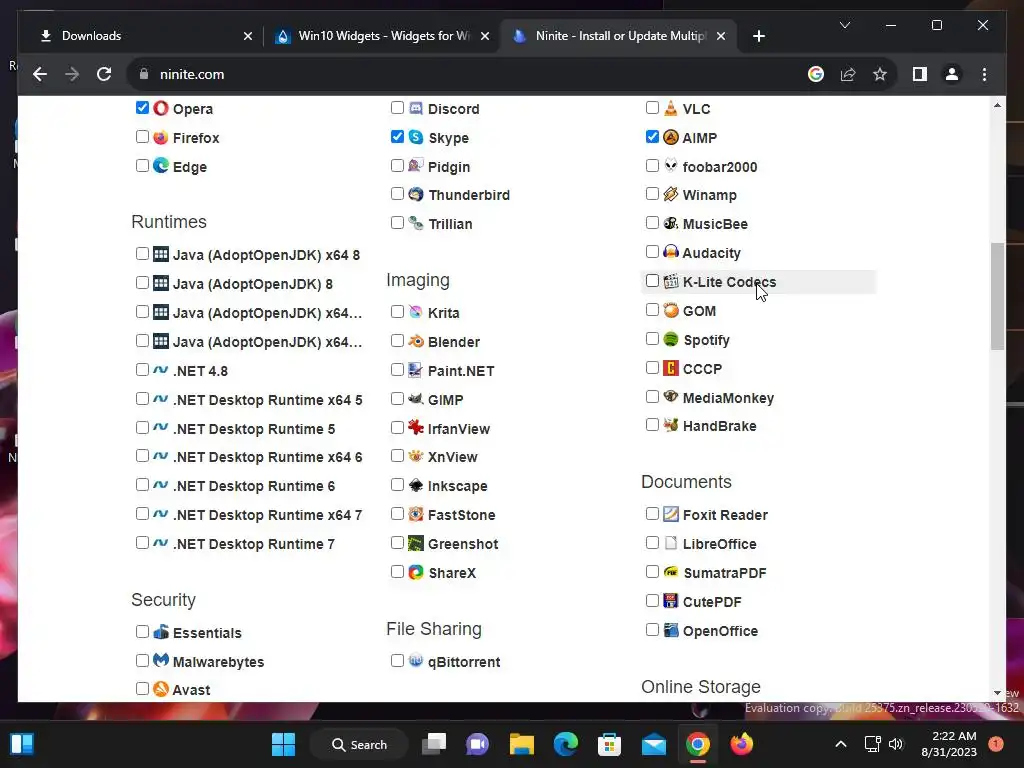The image size is (1024, 768).
Task: Click the Avast orange icon
Action: pos(161,689)
